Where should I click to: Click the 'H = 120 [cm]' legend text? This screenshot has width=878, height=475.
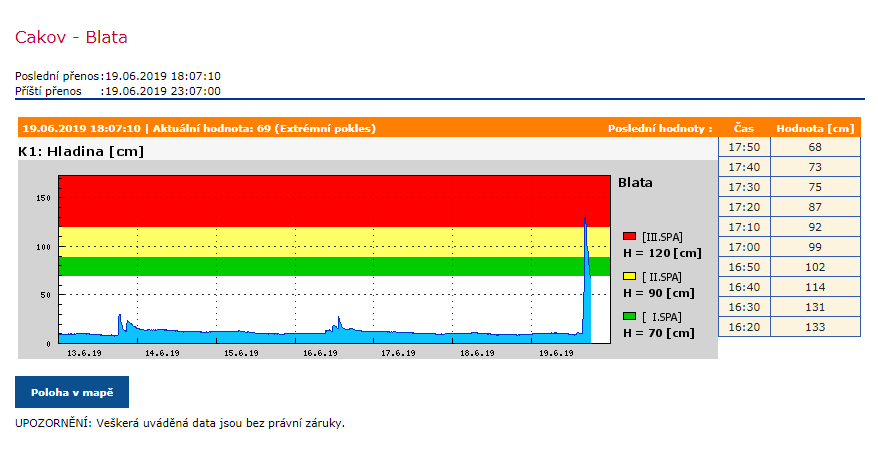662,253
